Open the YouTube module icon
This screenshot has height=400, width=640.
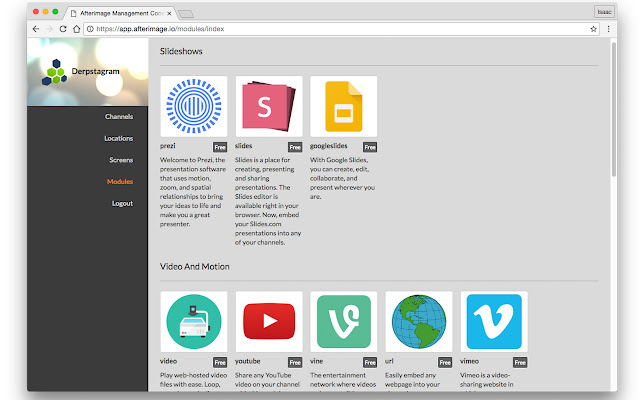[x=269, y=322]
